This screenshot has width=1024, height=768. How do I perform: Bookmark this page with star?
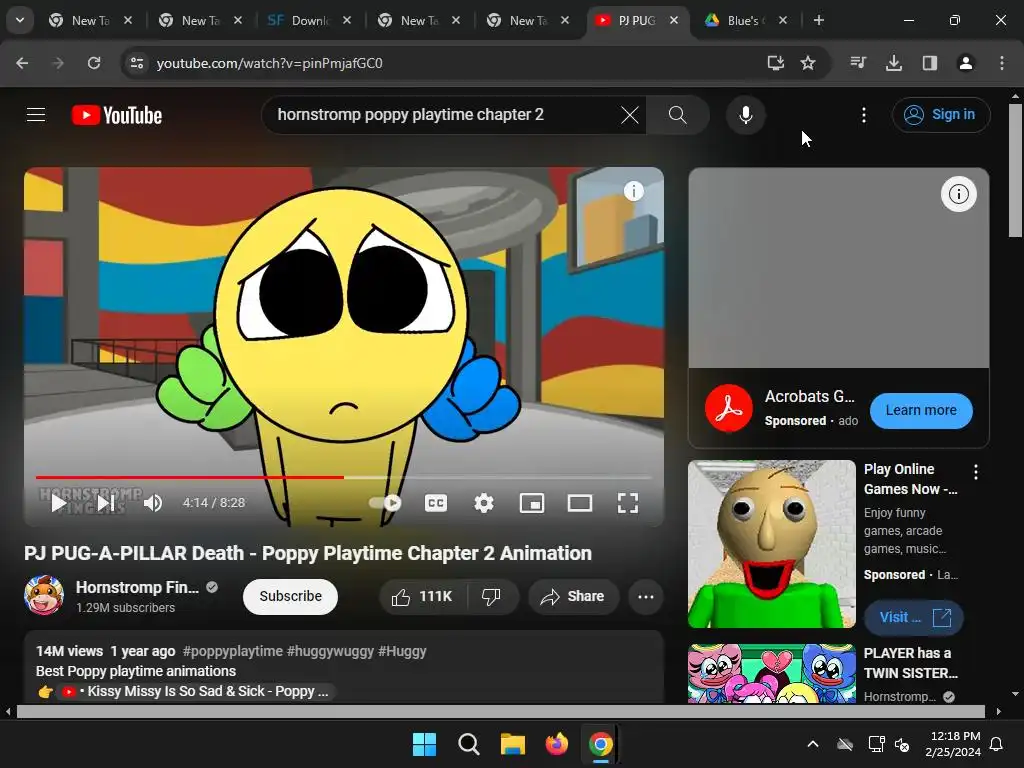[808, 63]
